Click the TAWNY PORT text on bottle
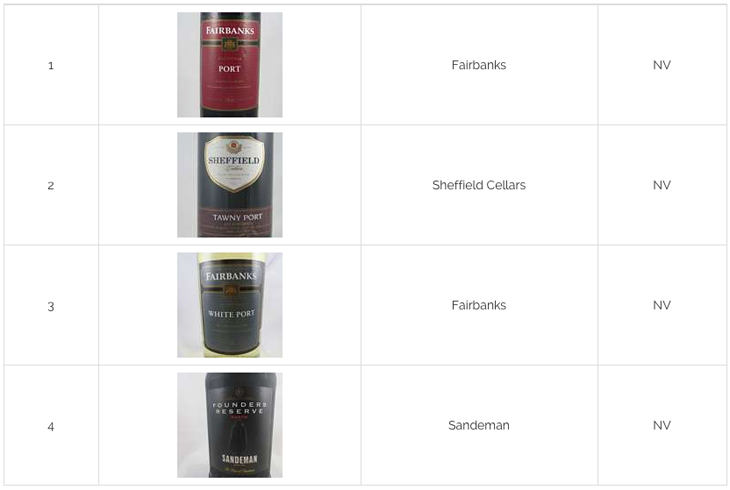 point(237,217)
